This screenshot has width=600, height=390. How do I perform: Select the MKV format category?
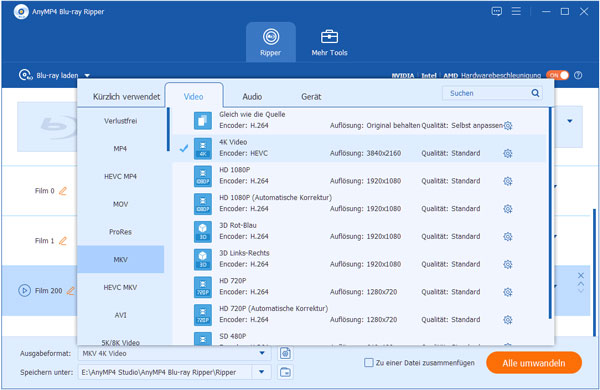coord(121,259)
